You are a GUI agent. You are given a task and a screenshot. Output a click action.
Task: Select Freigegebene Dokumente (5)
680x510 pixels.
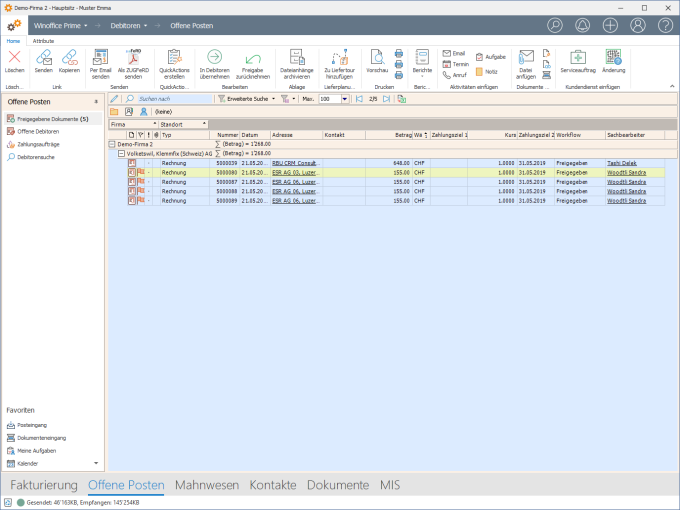53,119
